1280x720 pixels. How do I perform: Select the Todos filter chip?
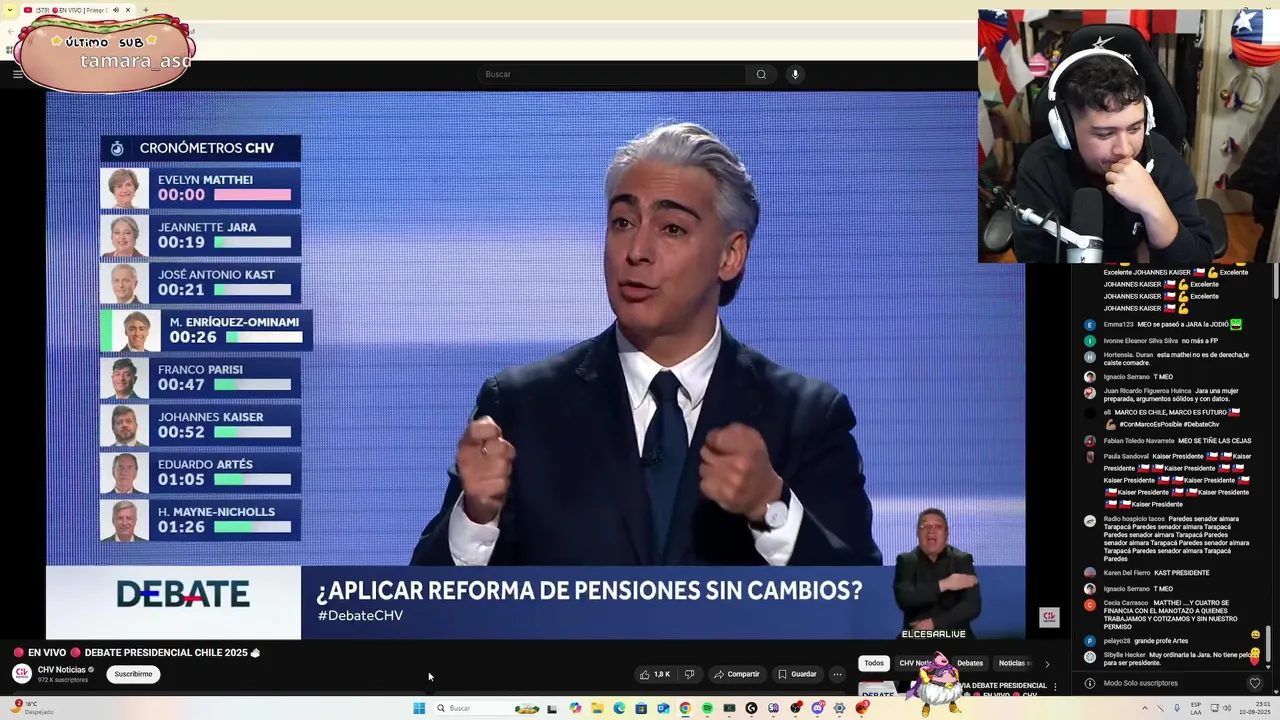874,663
